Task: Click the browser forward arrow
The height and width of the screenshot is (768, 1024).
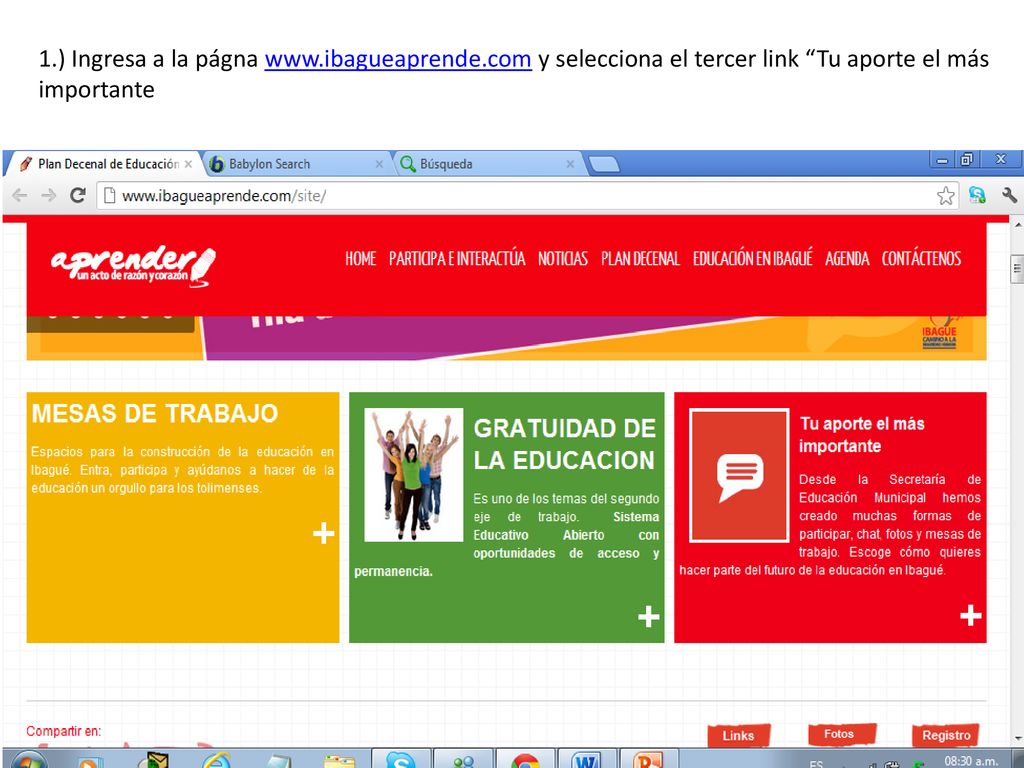Action: click(x=48, y=195)
